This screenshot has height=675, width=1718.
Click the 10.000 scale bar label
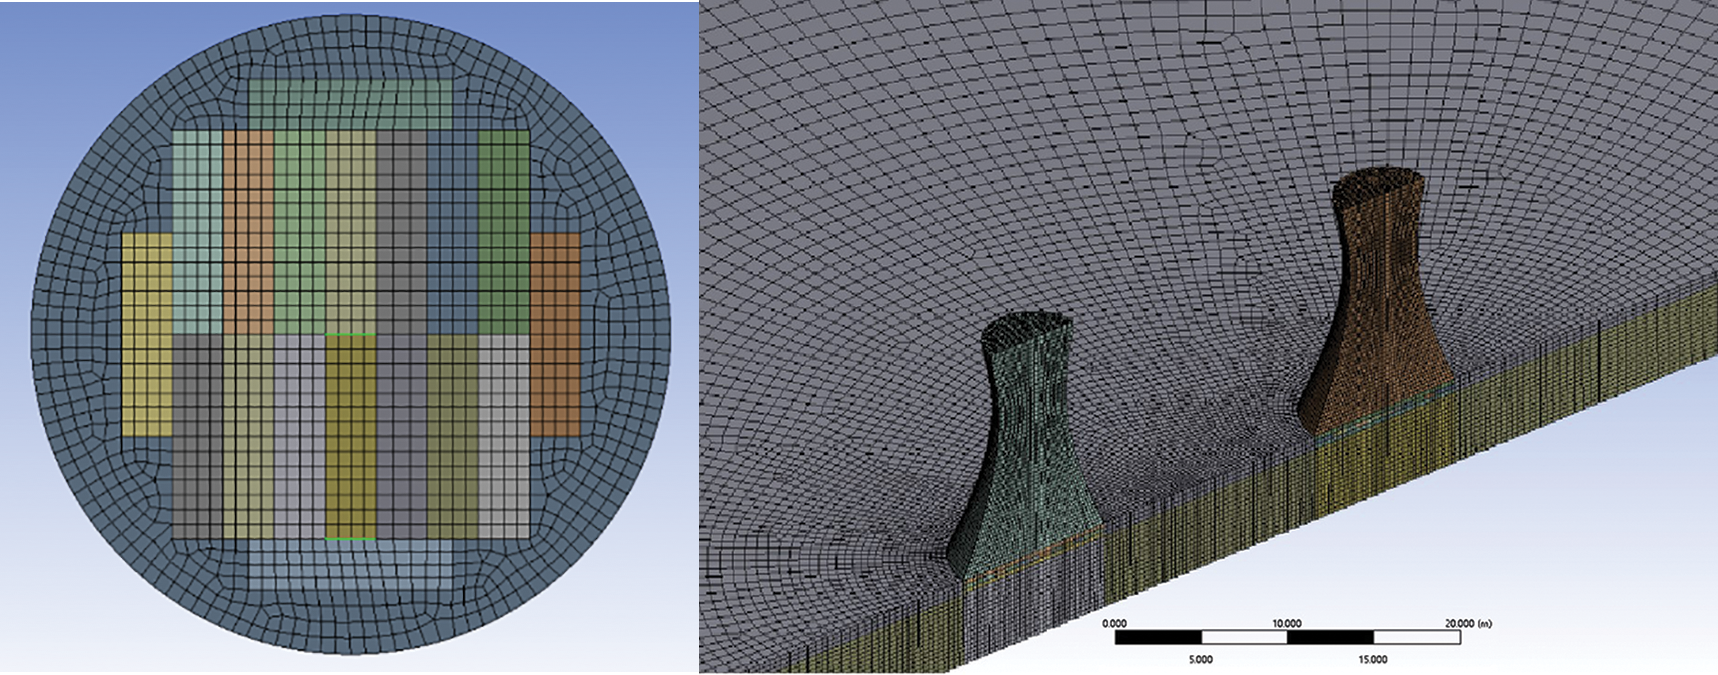[1286, 623]
